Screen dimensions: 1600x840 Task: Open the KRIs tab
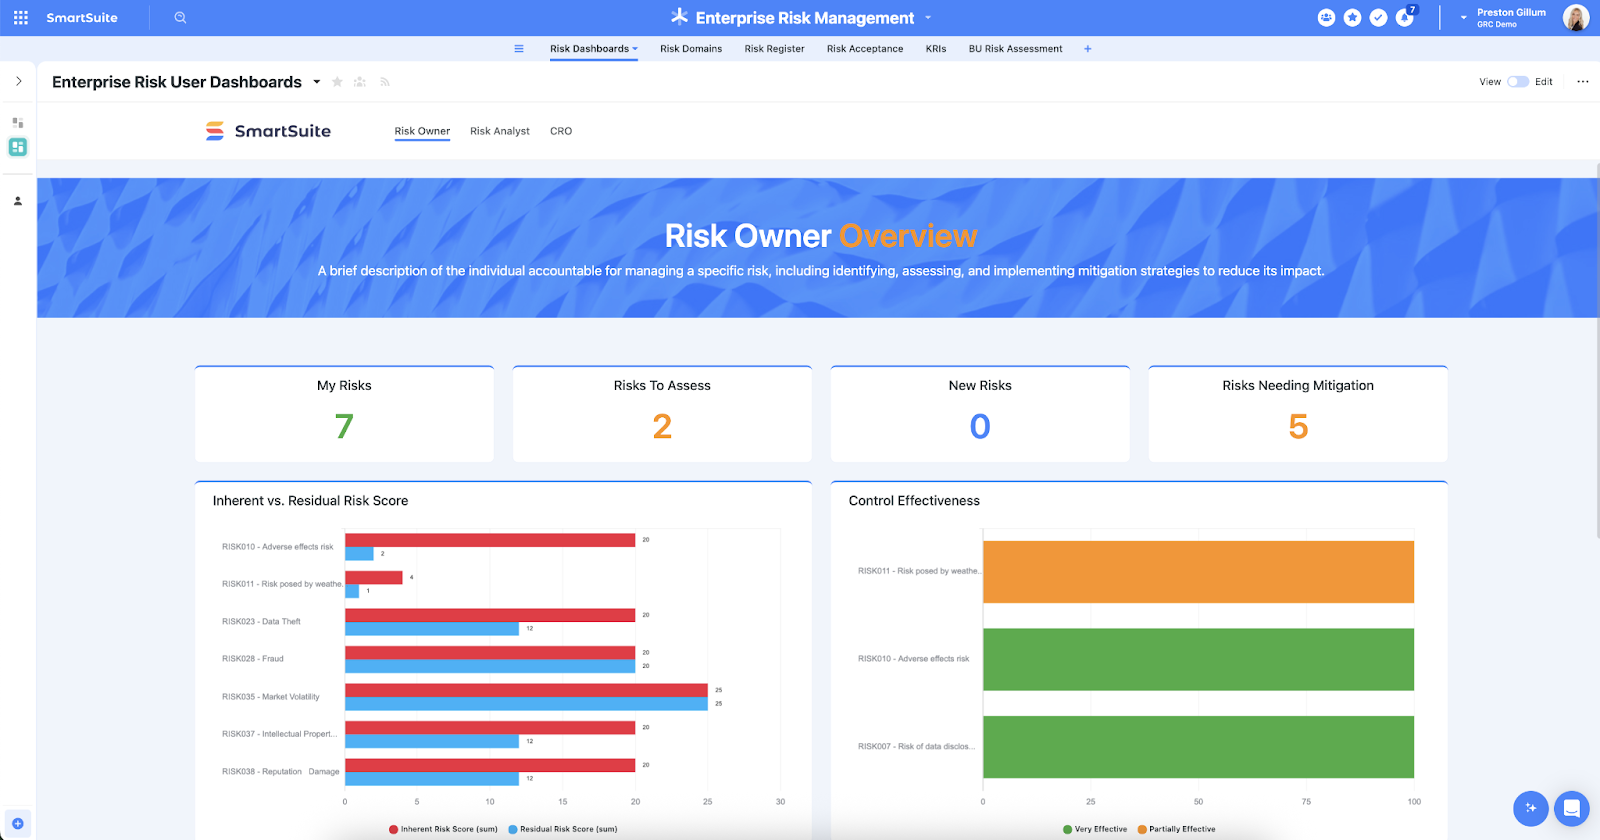pyautogui.click(x=935, y=49)
